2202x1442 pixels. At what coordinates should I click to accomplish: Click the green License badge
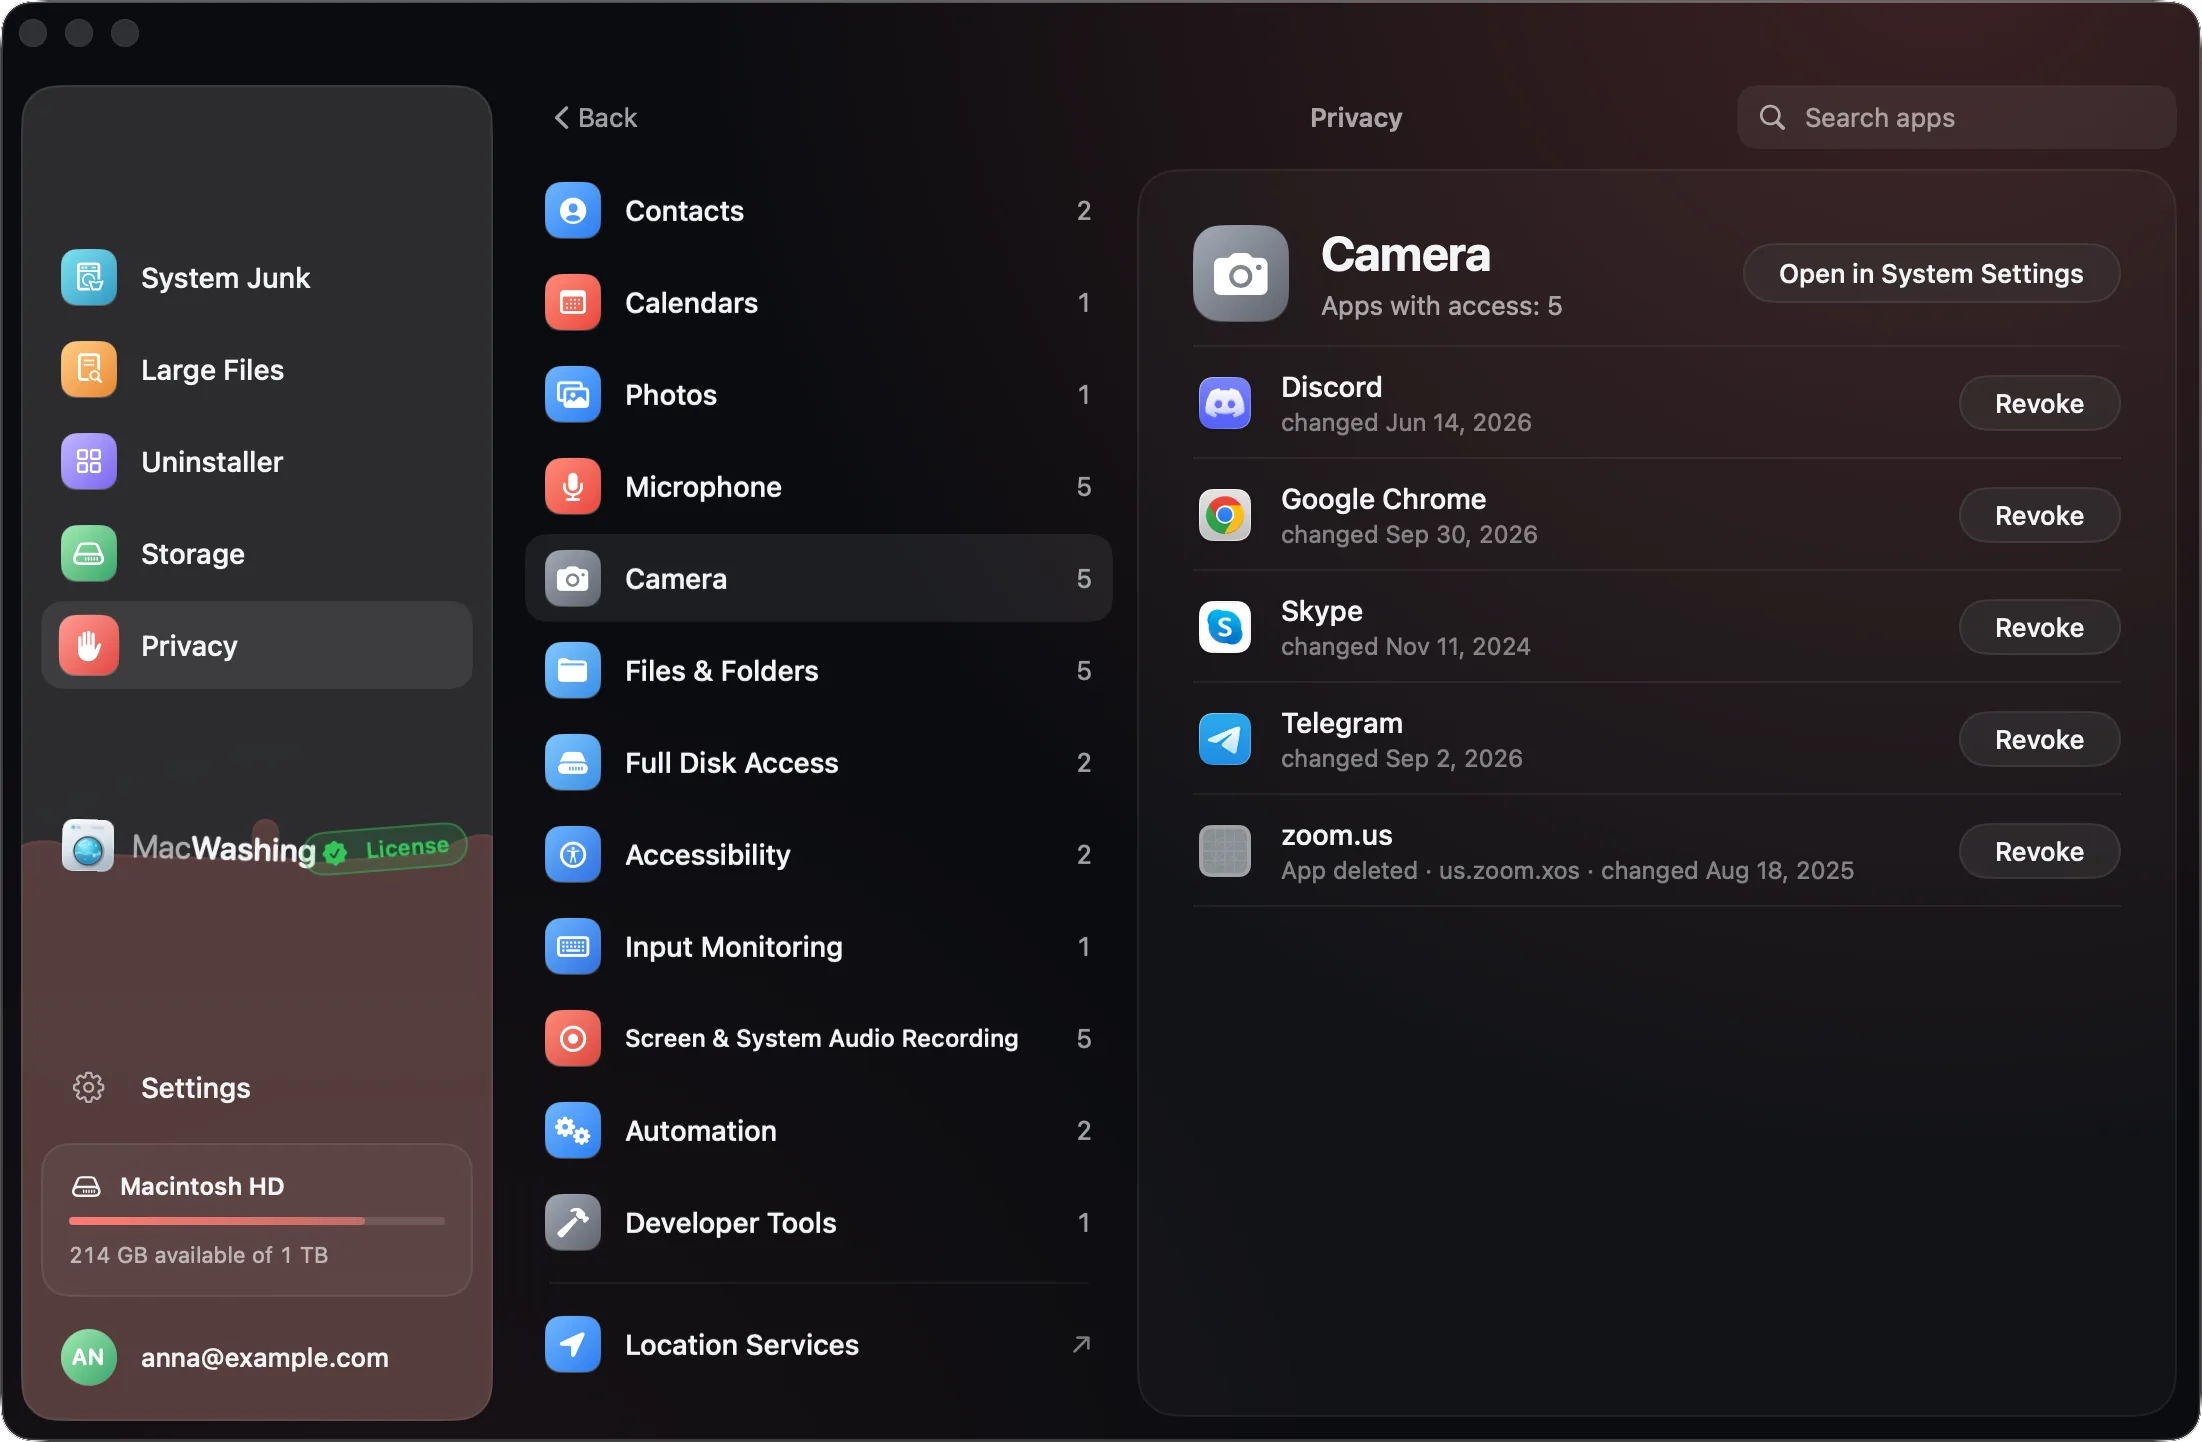click(387, 848)
